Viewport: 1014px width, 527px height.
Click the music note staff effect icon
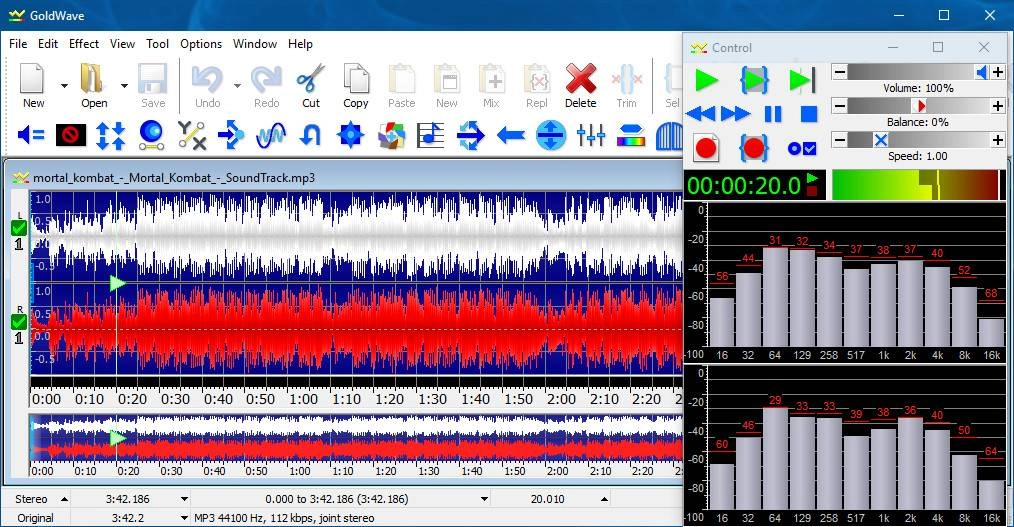click(430, 136)
